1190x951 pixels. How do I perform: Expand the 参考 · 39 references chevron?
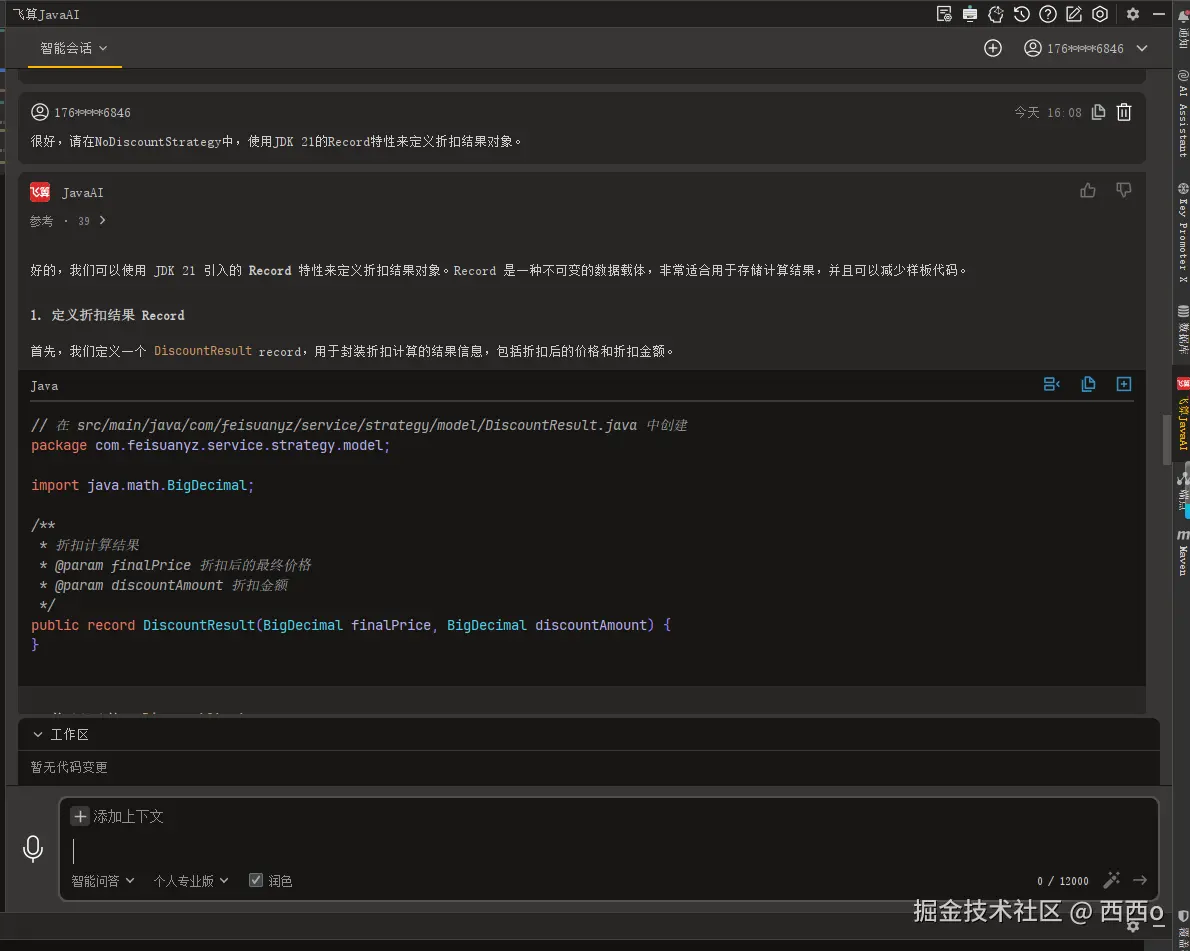pyautogui.click(x=102, y=220)
